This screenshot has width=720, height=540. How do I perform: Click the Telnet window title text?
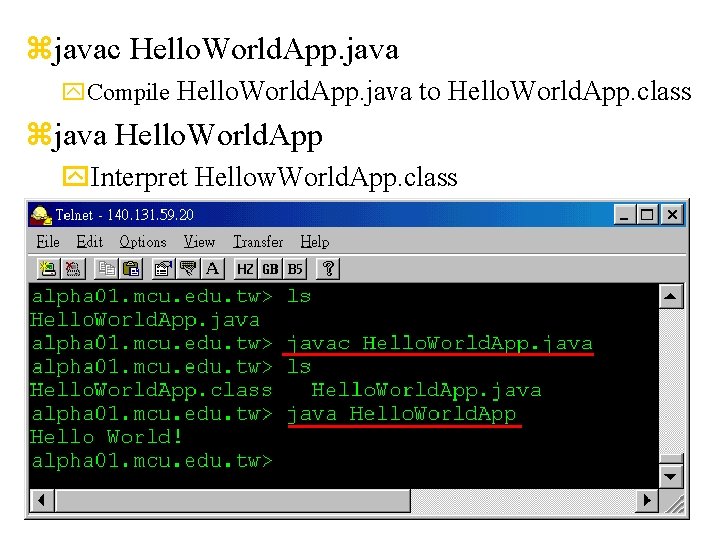(124, 215)
